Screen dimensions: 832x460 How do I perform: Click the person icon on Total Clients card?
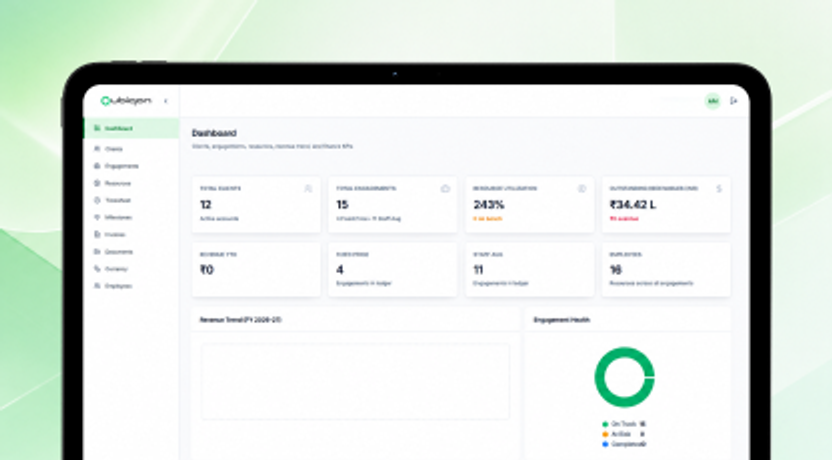[308, 188]
